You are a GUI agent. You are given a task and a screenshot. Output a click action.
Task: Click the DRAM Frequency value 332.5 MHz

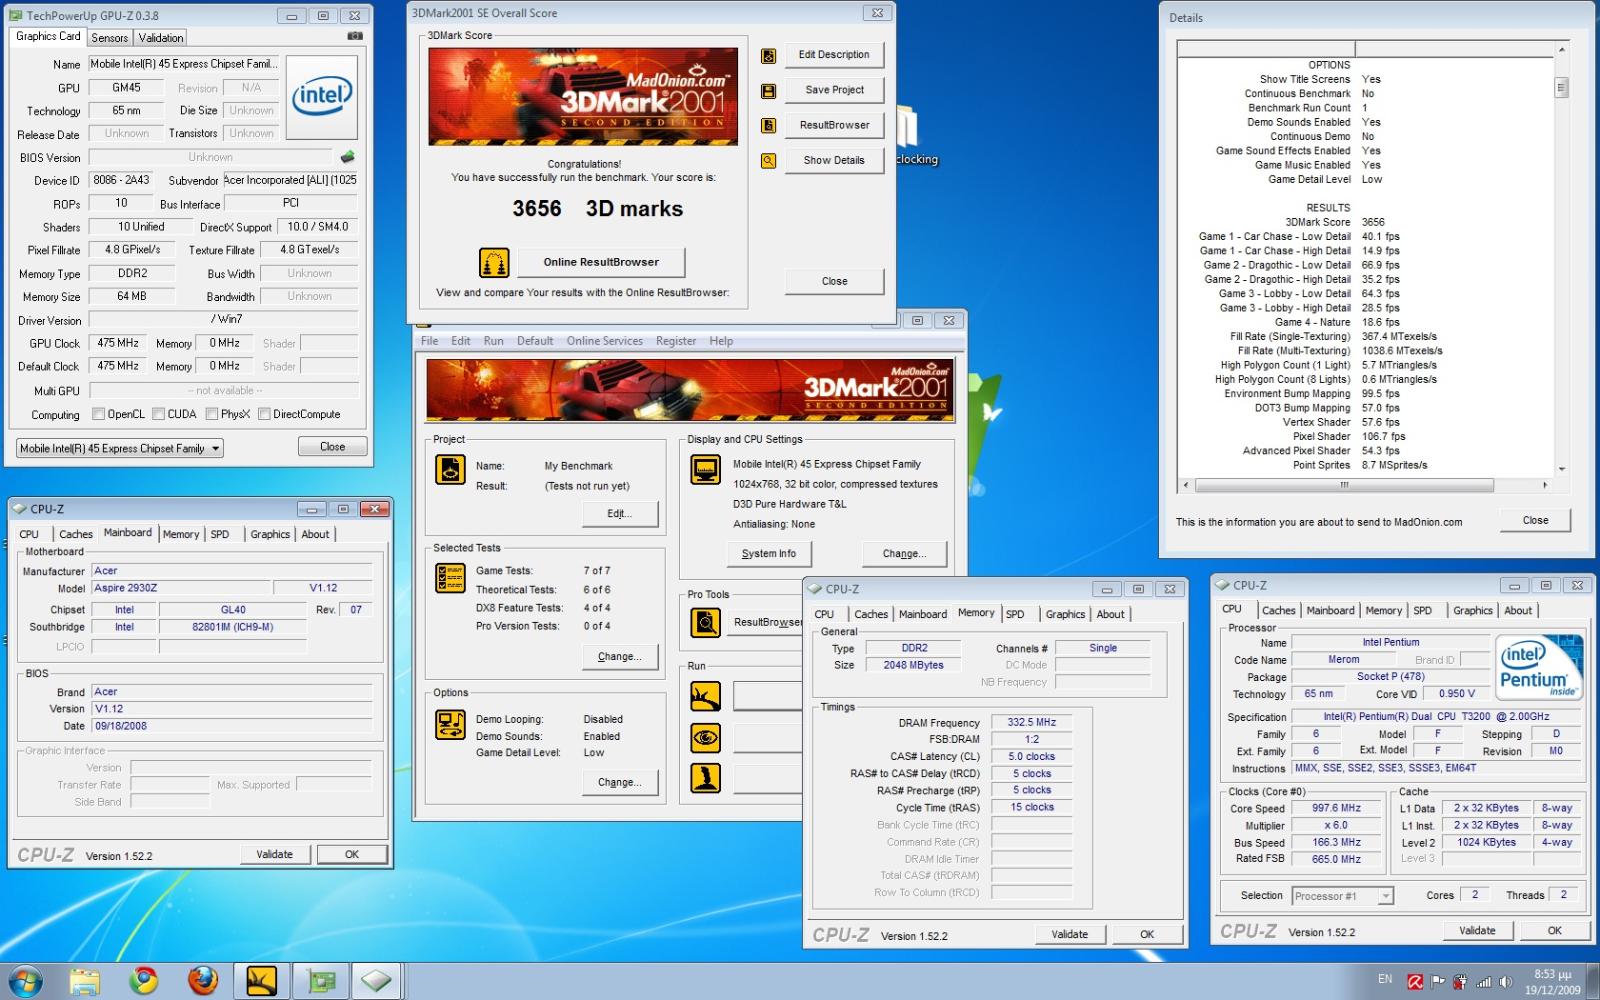(1032, 722)
